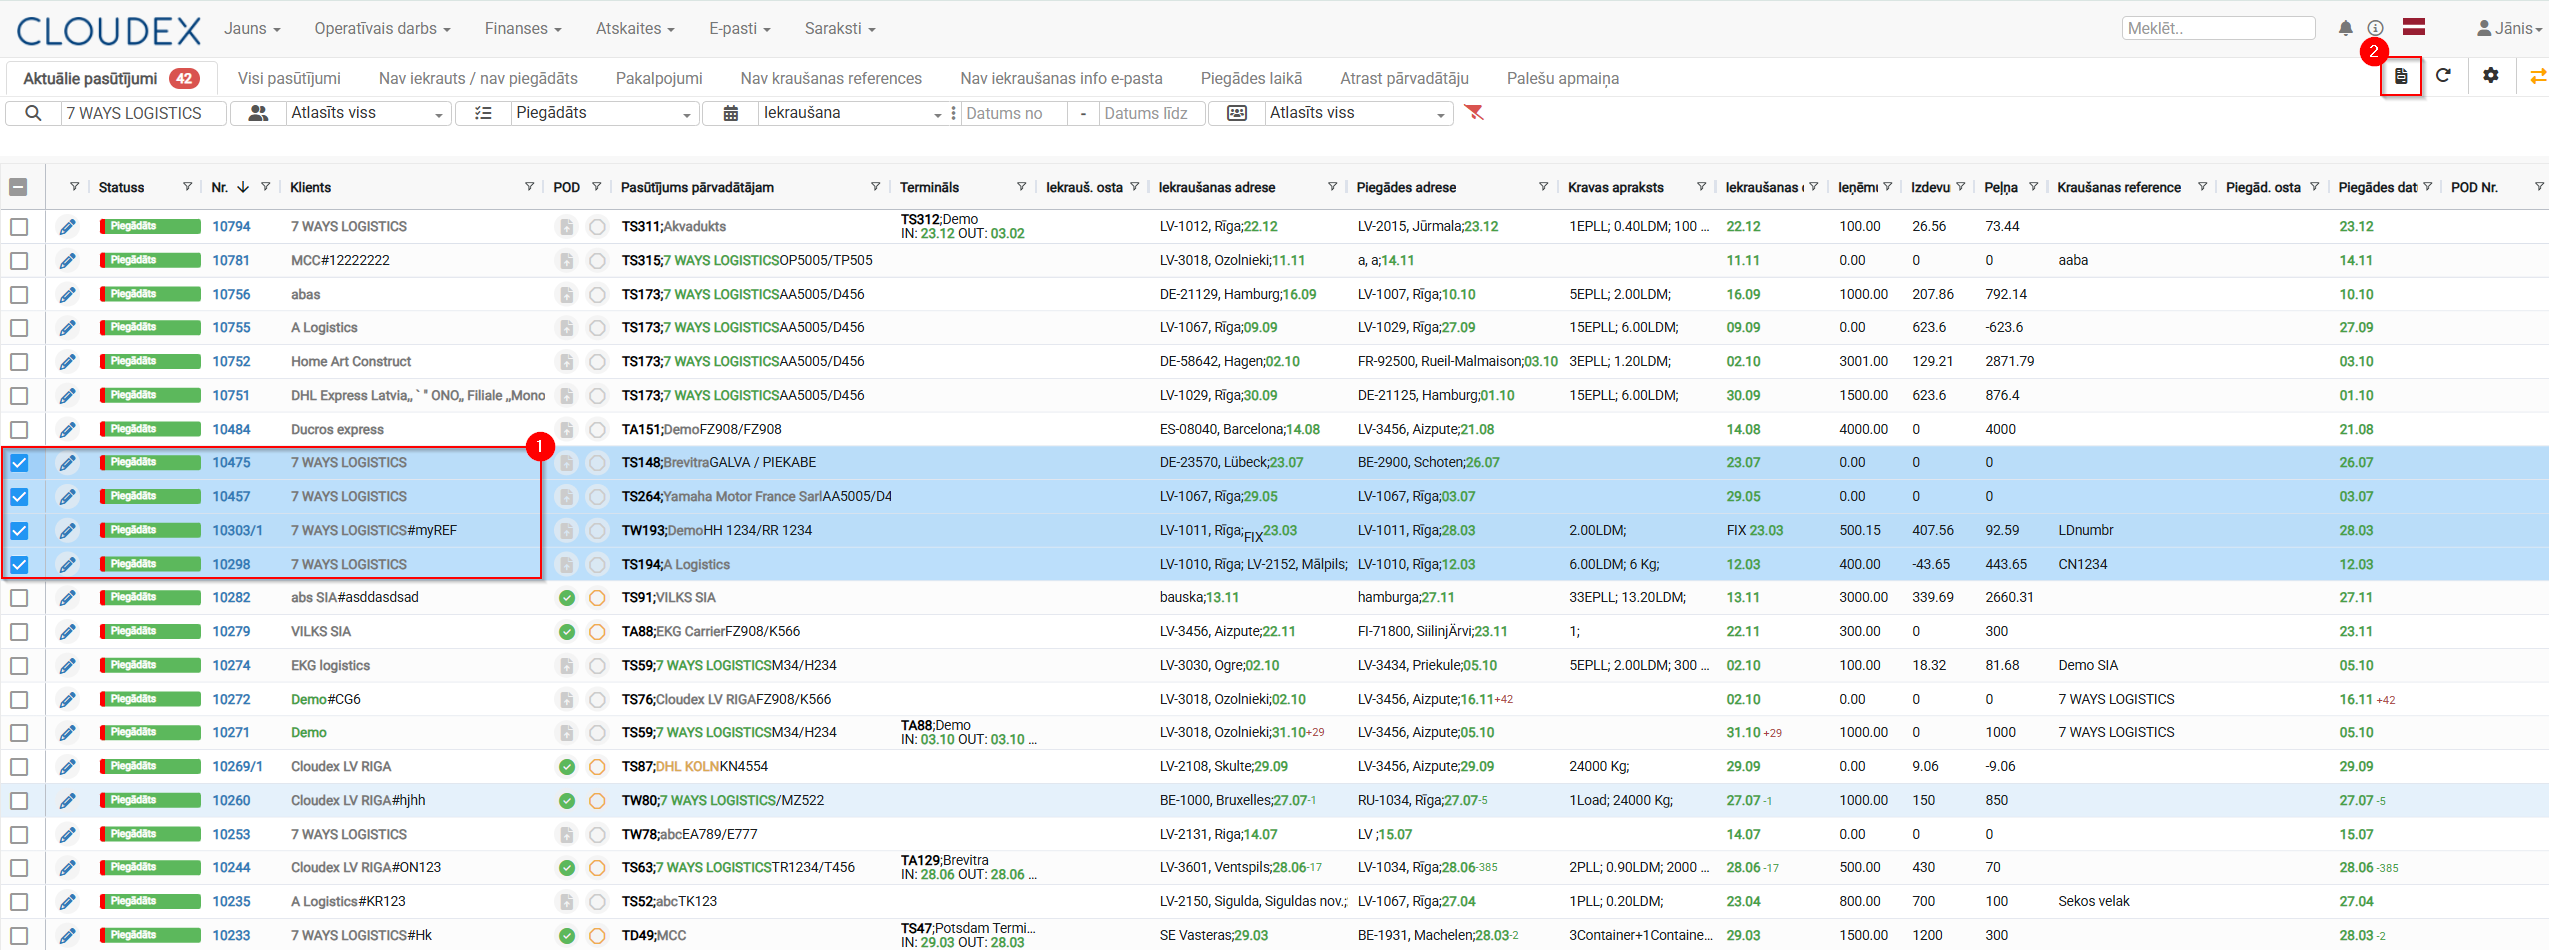Click the refresh icon

pos(2443,76)
